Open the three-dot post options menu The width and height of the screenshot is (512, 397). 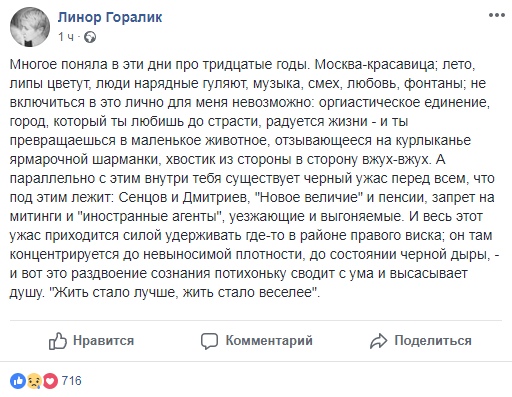(x=497, y=15)
